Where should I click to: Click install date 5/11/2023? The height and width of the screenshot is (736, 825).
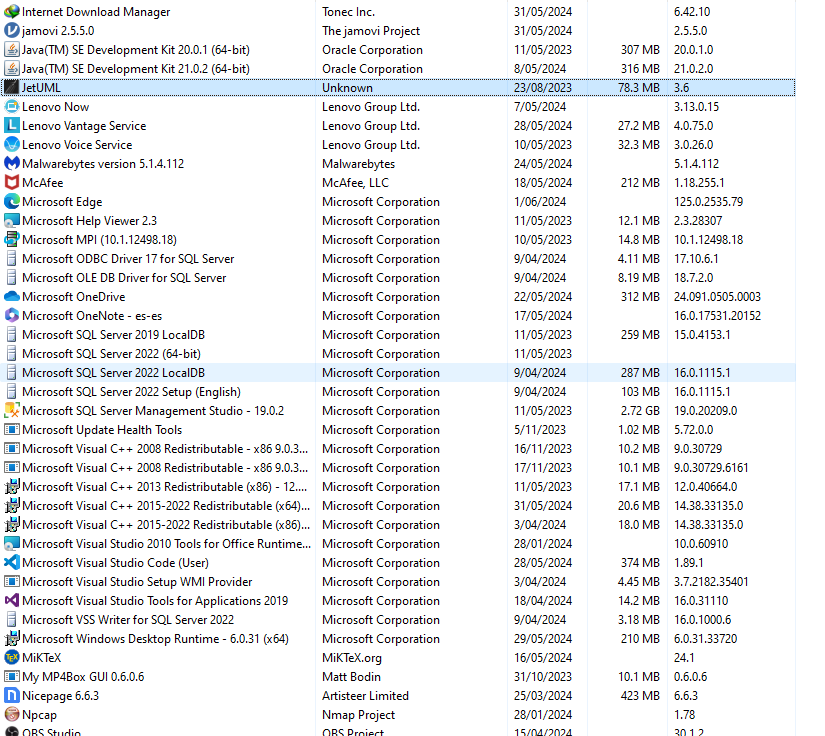tap(540, 430)
